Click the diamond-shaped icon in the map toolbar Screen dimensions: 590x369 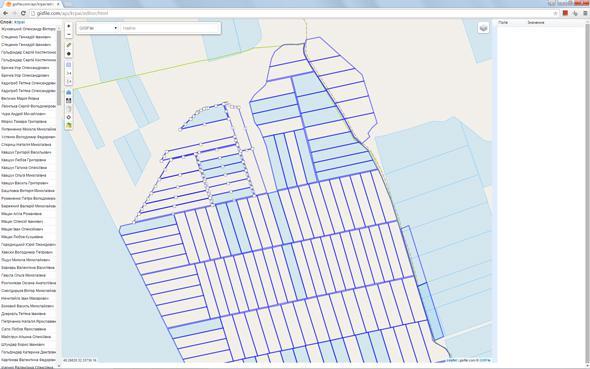[x=68, y=117]
